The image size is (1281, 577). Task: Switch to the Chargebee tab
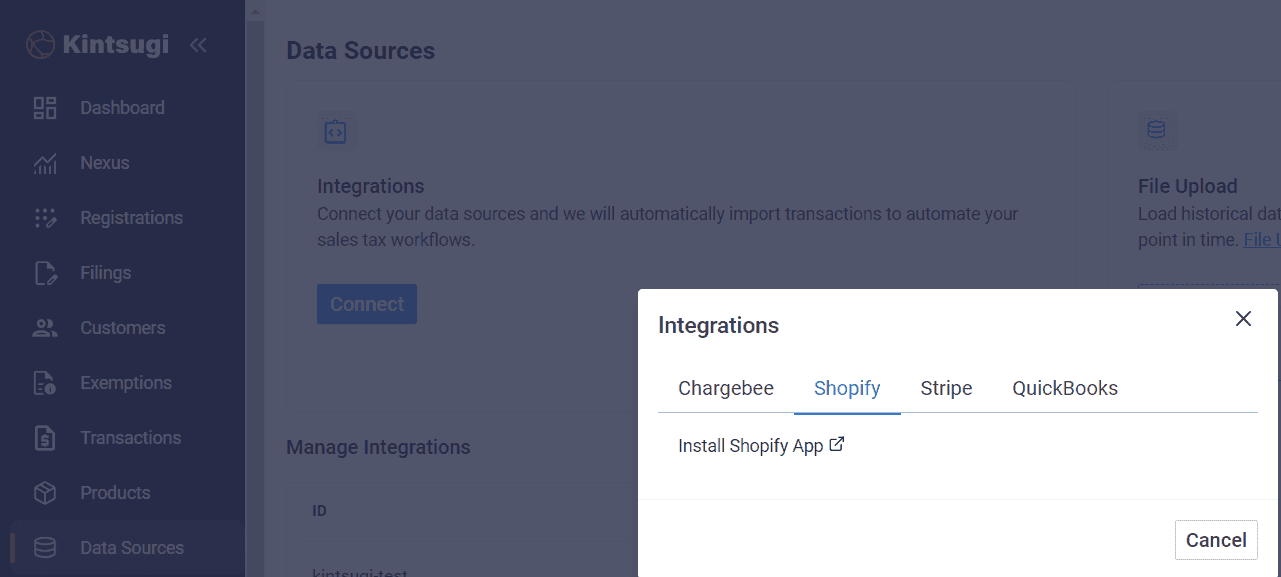tap(726, 388)
